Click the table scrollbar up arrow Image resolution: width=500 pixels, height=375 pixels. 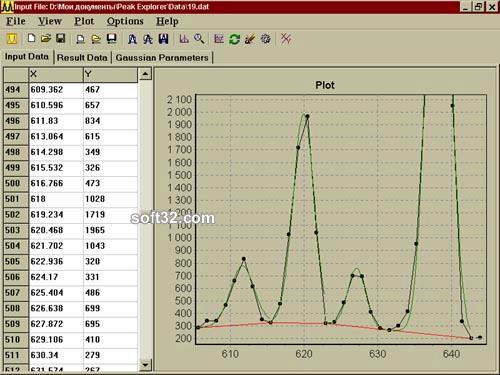pos(145,74)
